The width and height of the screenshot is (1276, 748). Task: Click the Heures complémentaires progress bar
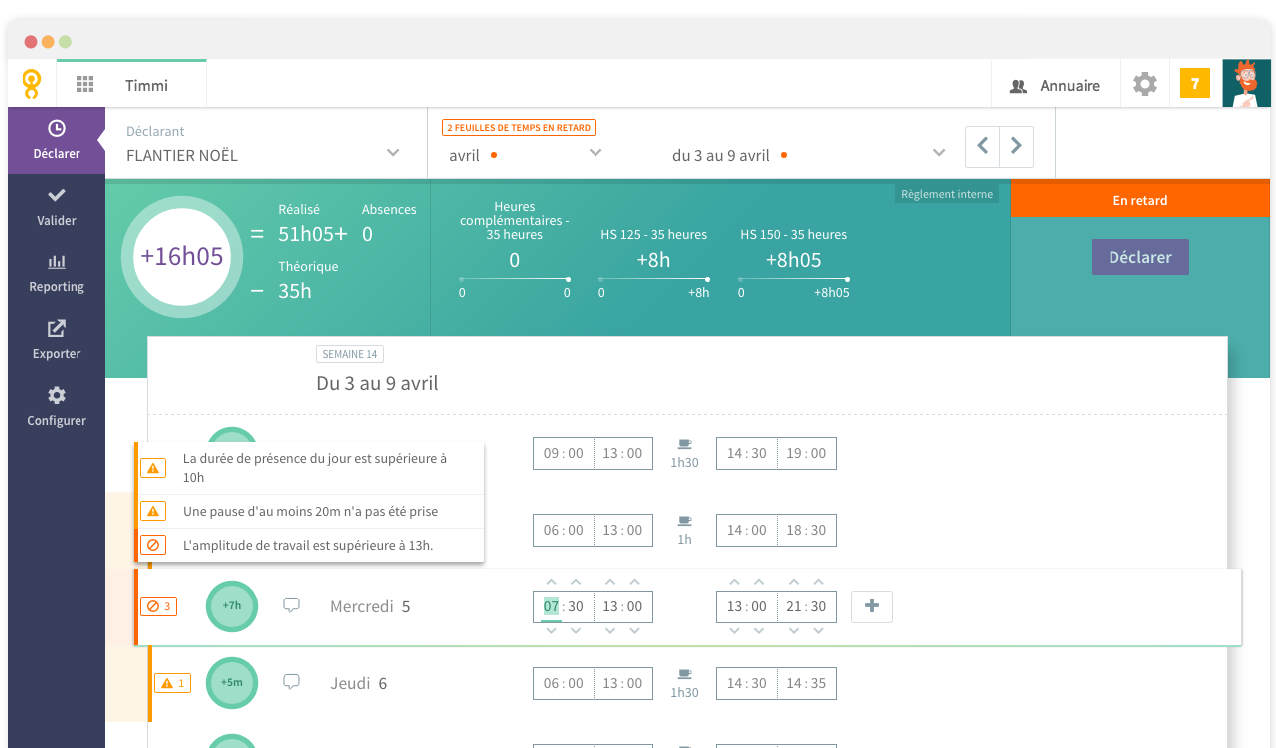click(x=514, y=279)
